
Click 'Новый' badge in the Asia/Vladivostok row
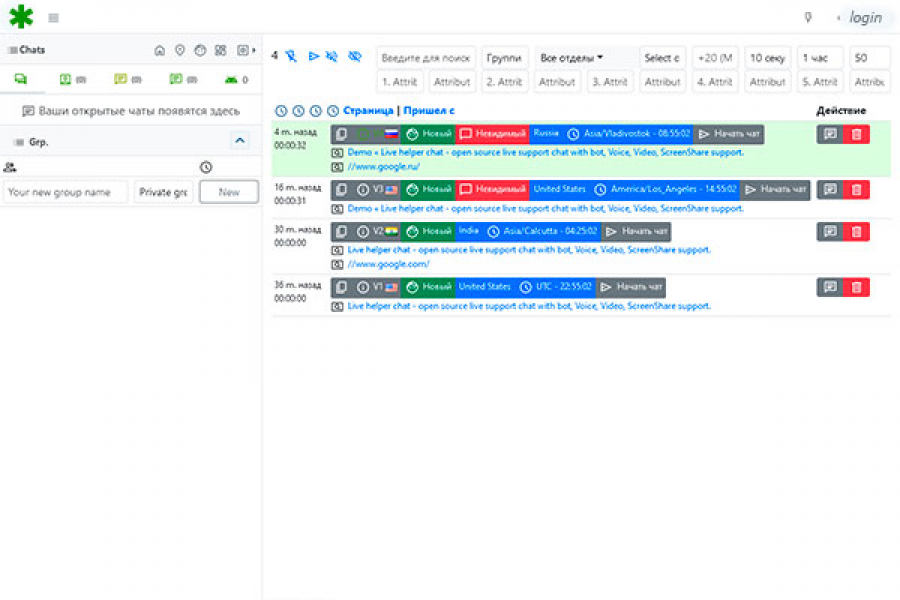[429, 134]
